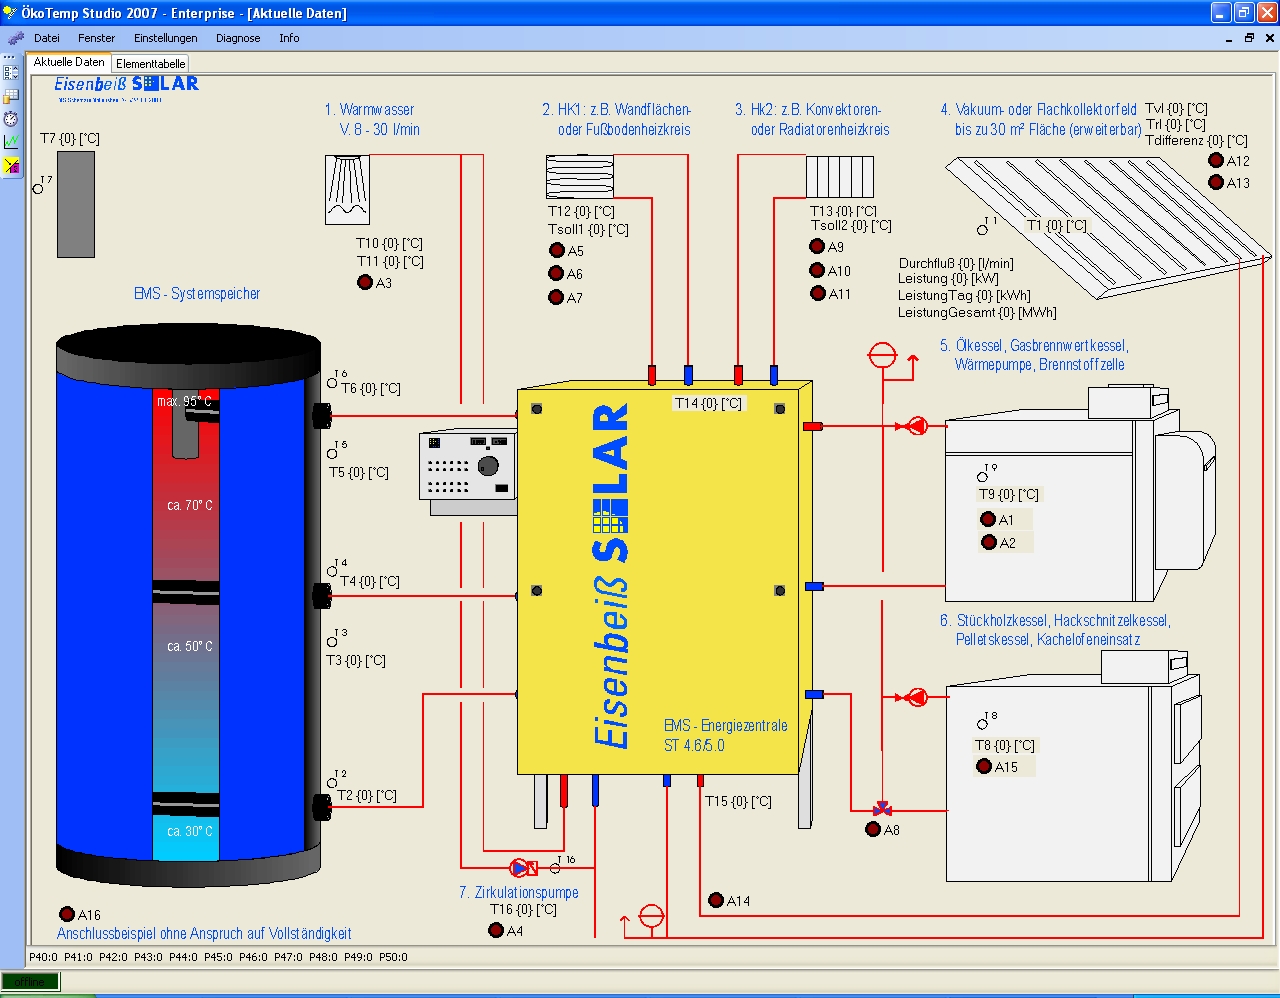Viewport: 1280px width, 998px height.
Task: Select the Aktuelle Daten tab
Action: click(x=69, y=62)
